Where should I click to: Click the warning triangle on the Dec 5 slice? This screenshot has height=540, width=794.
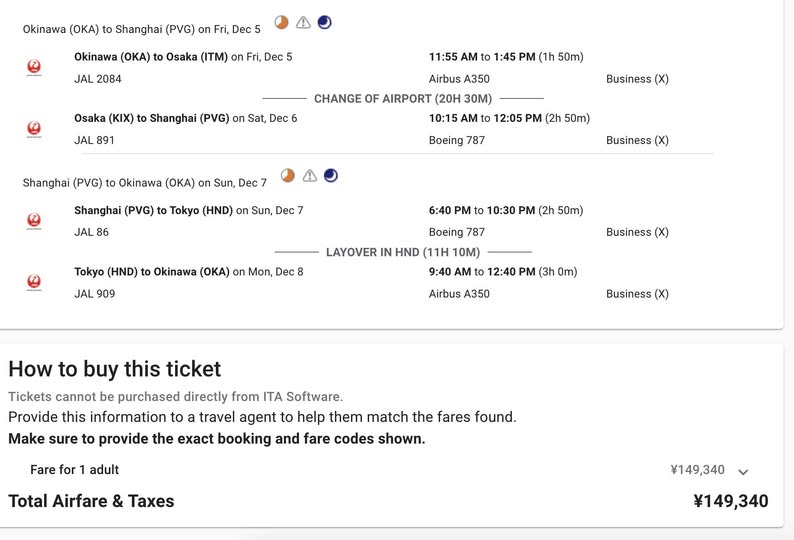point(303,22)
